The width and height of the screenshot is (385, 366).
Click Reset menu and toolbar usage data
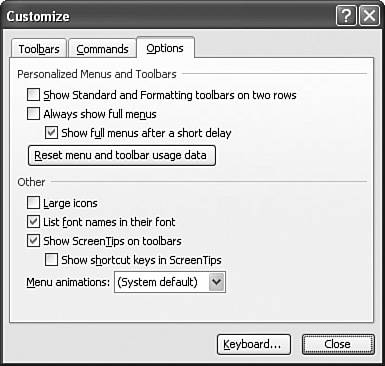tap(122, 155)
